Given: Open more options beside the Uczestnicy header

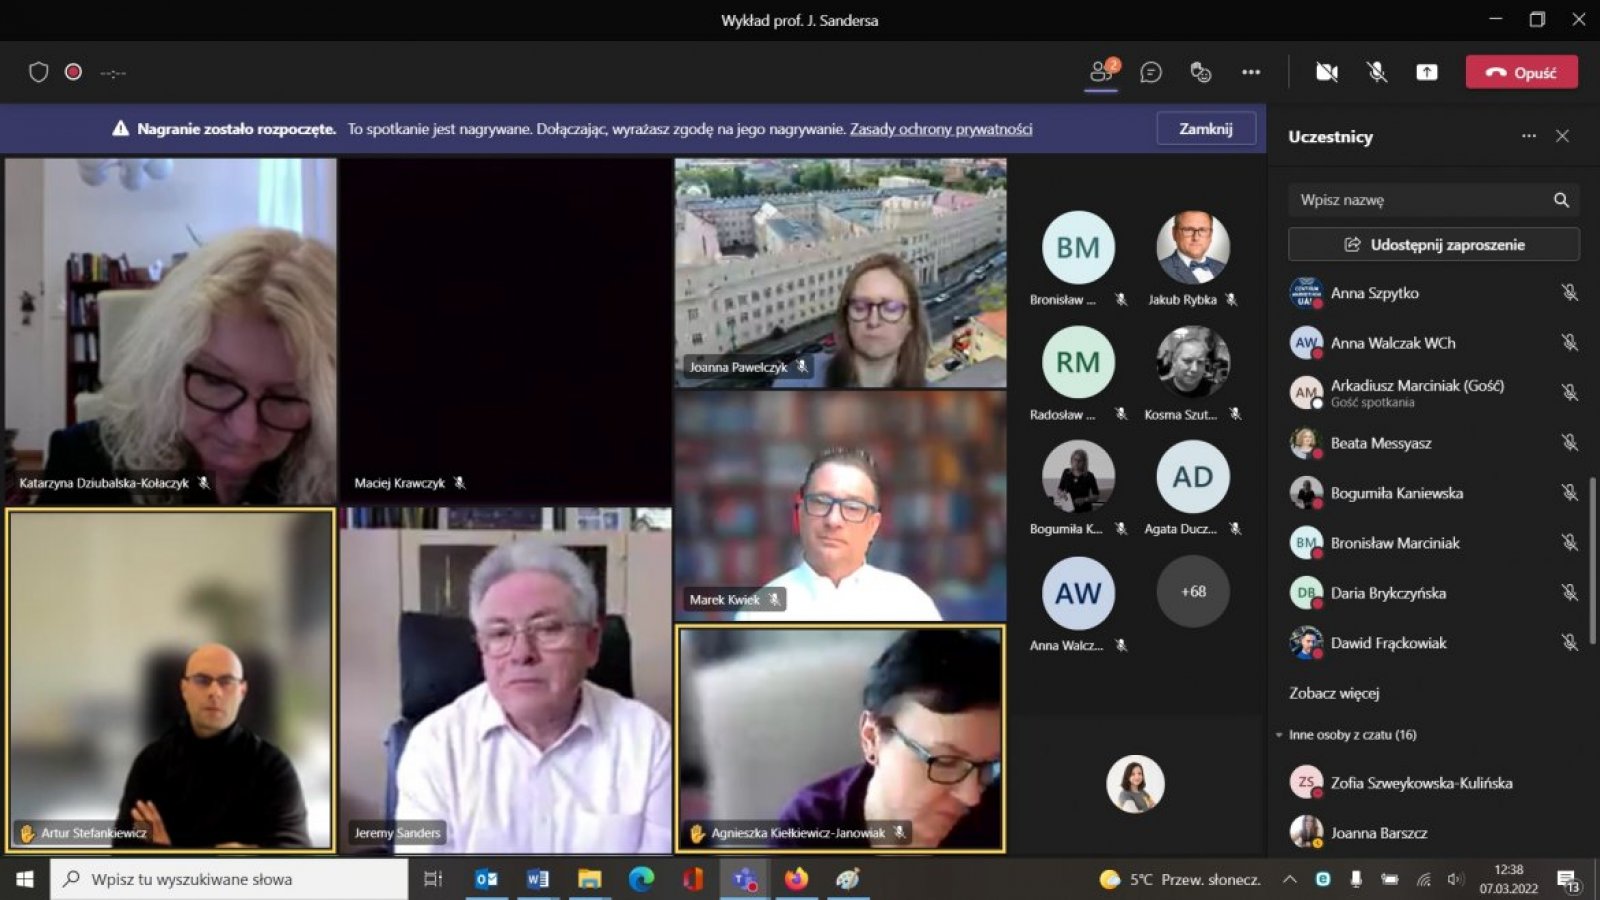Looking at the screenshot, I should 1528,136.
